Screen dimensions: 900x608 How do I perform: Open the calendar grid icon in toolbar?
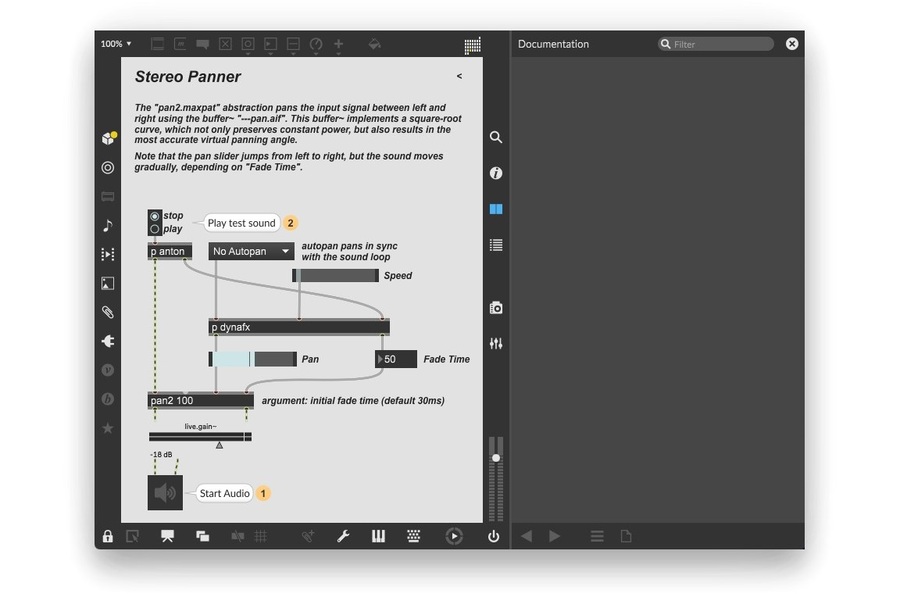472,46
